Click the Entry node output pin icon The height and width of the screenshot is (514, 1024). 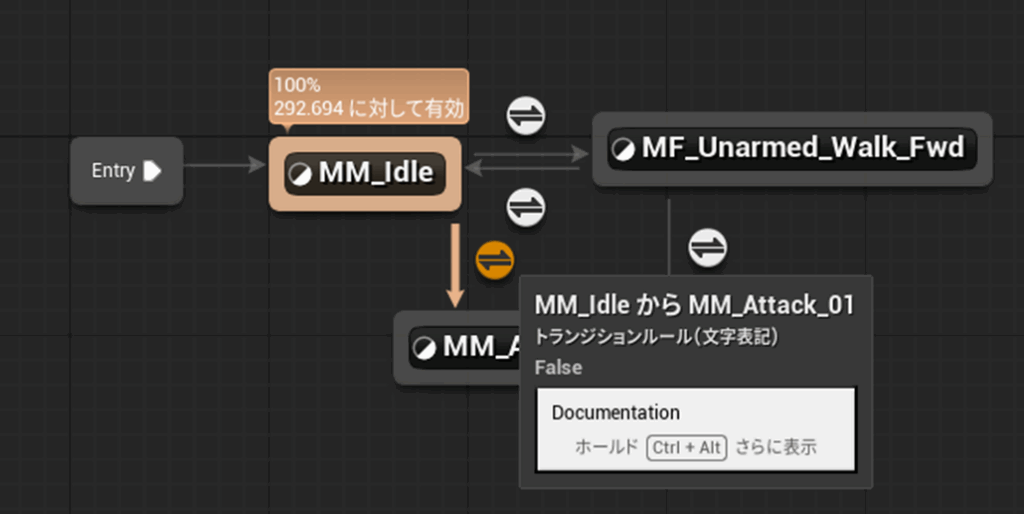coord(152,171)
